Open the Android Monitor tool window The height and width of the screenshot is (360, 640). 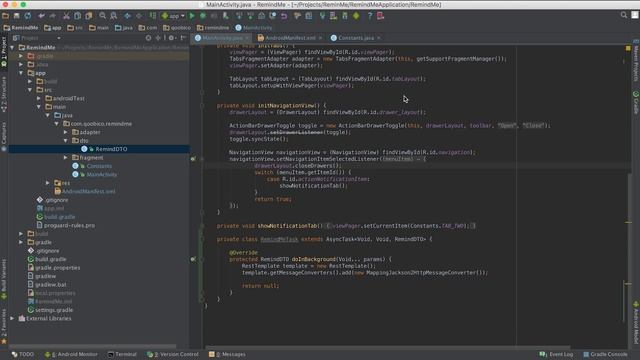coord(71,354)
